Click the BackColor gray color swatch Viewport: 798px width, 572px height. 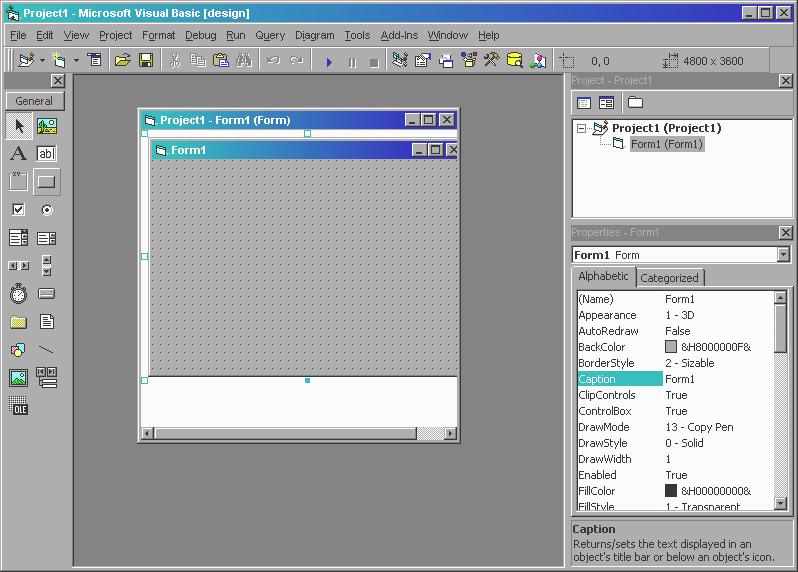point(671,347)
